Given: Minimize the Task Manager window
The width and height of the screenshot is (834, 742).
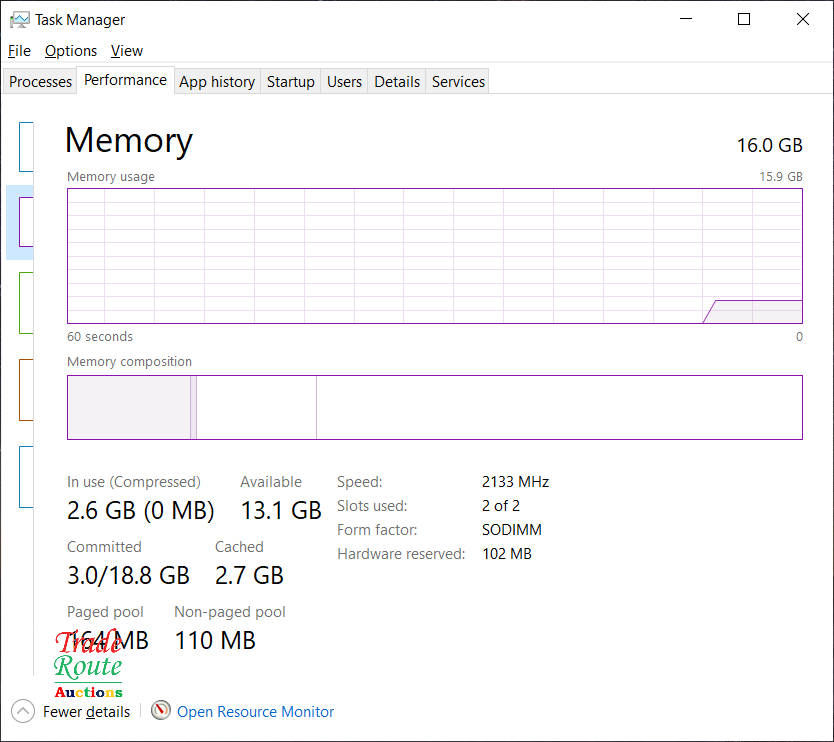Looking at the screenshot, I should click(686, 20).
